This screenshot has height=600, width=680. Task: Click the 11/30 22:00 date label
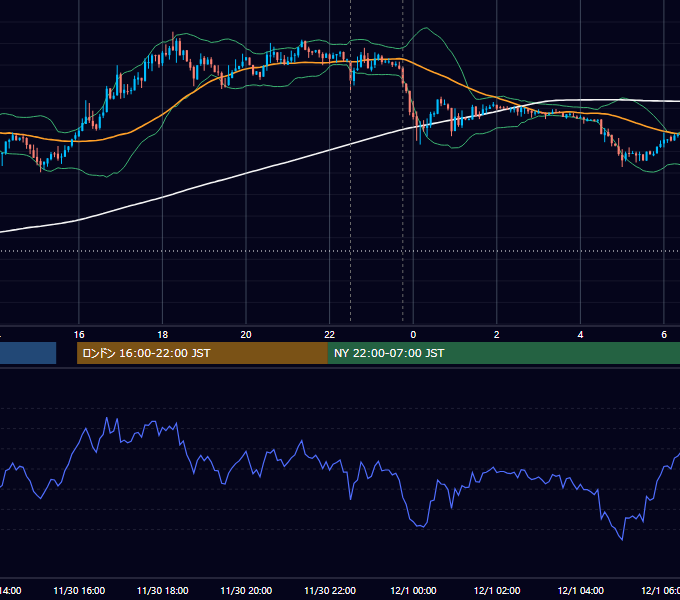point(330,591)
